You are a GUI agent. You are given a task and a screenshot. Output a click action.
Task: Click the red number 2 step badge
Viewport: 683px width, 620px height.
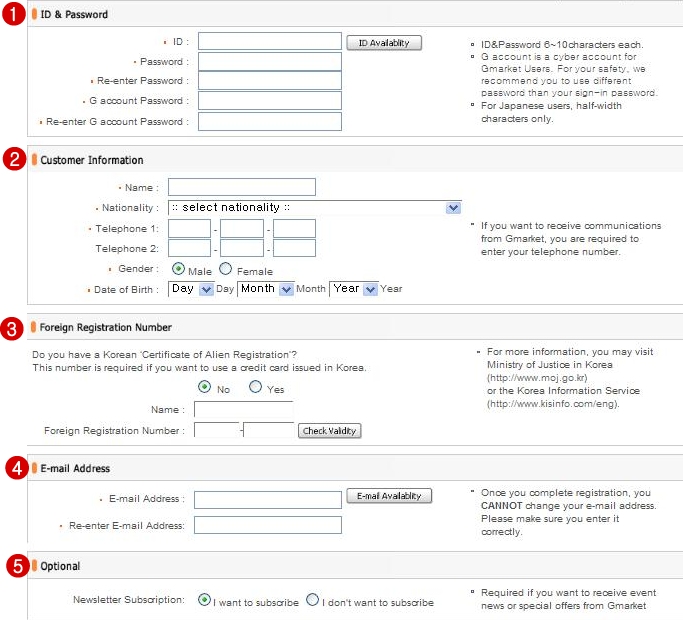14,159
